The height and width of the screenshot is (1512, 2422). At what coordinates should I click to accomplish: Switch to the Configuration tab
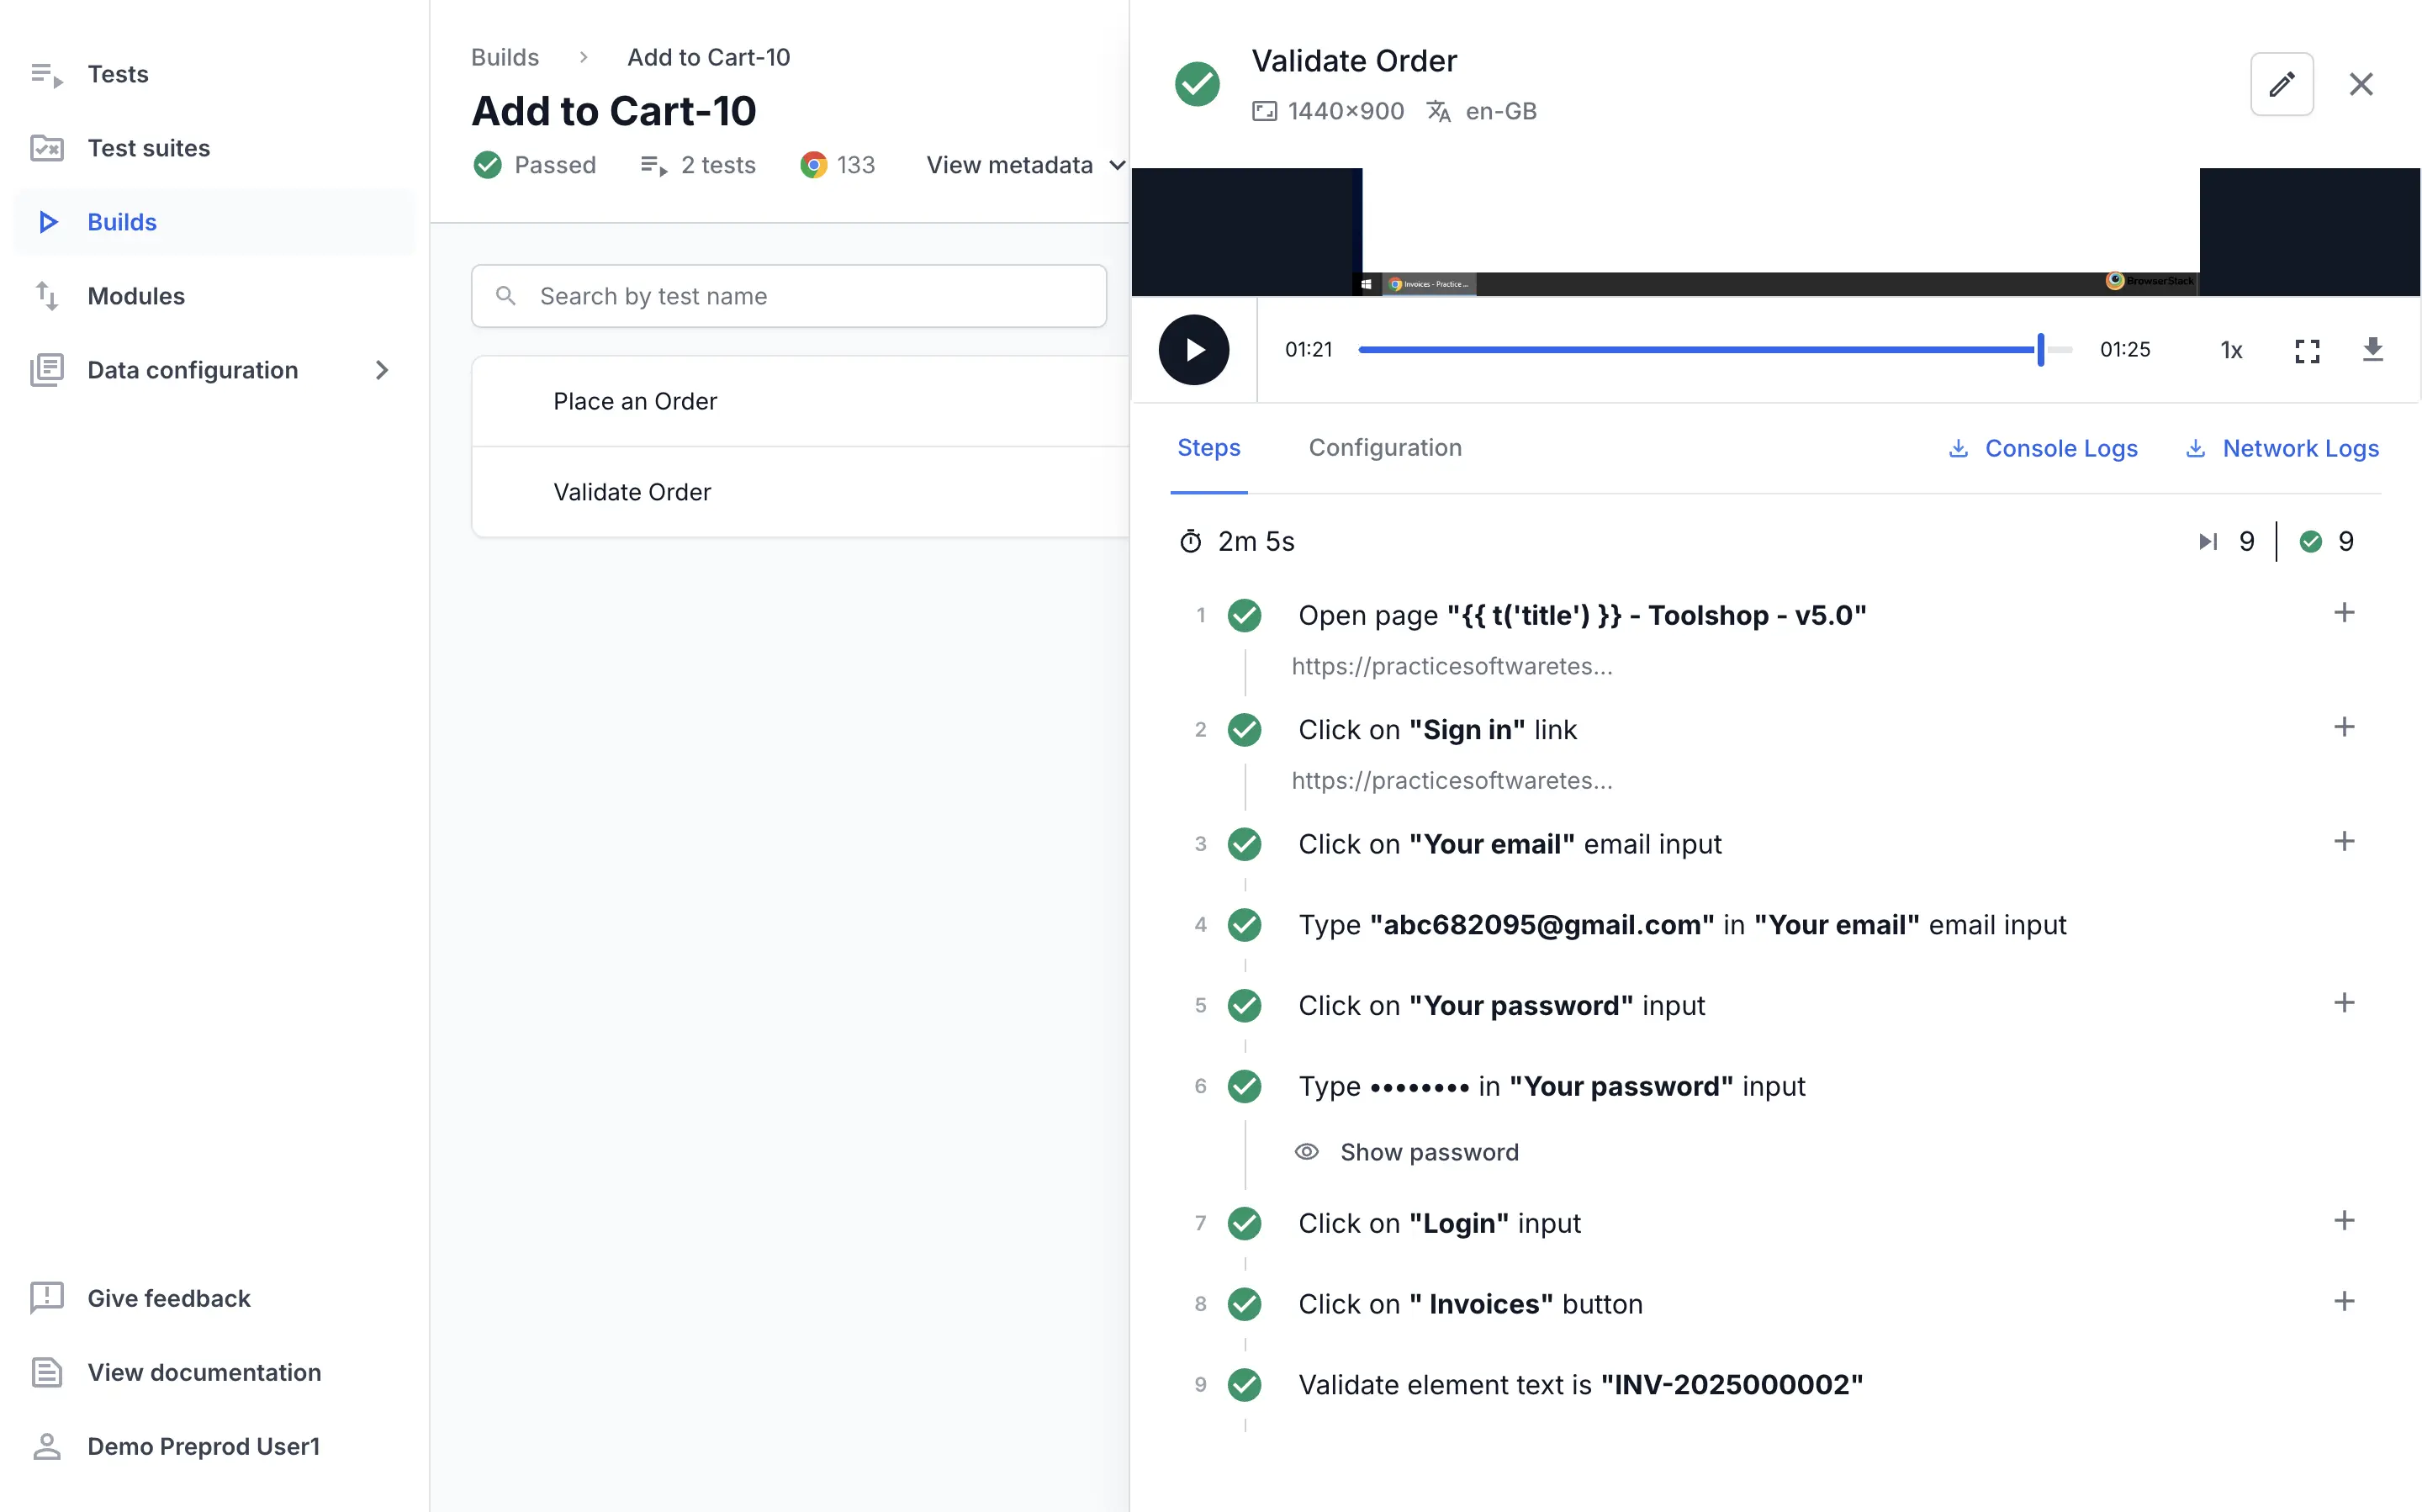click(1385, 448)
